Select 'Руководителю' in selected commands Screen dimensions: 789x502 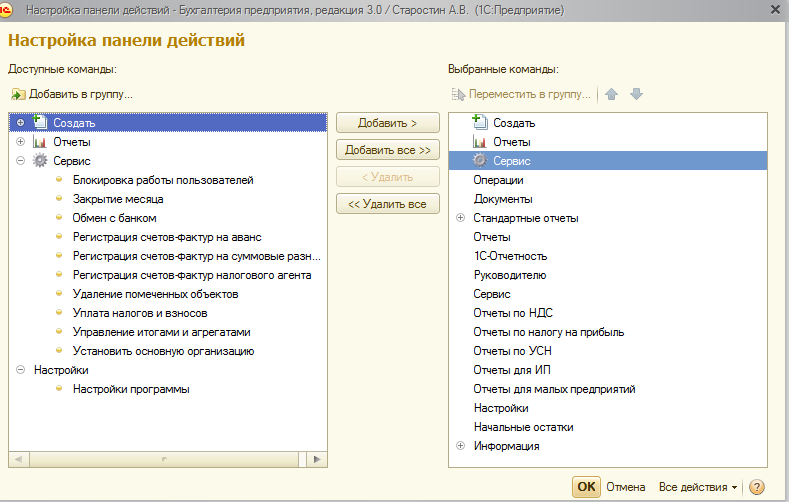pyautogui.click(x=509, y=275)
